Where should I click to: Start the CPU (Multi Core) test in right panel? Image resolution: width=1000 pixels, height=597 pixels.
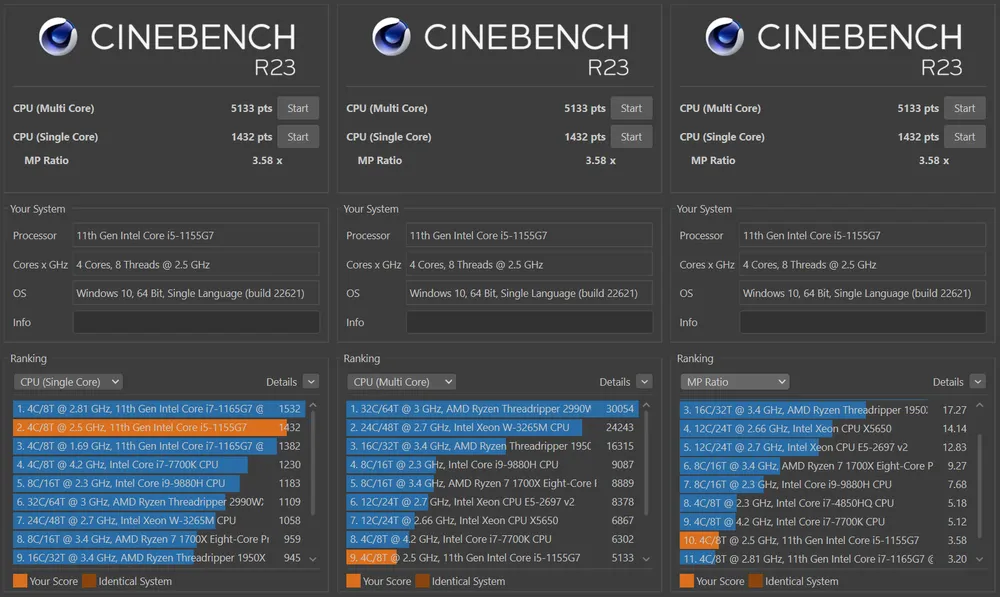964,108
